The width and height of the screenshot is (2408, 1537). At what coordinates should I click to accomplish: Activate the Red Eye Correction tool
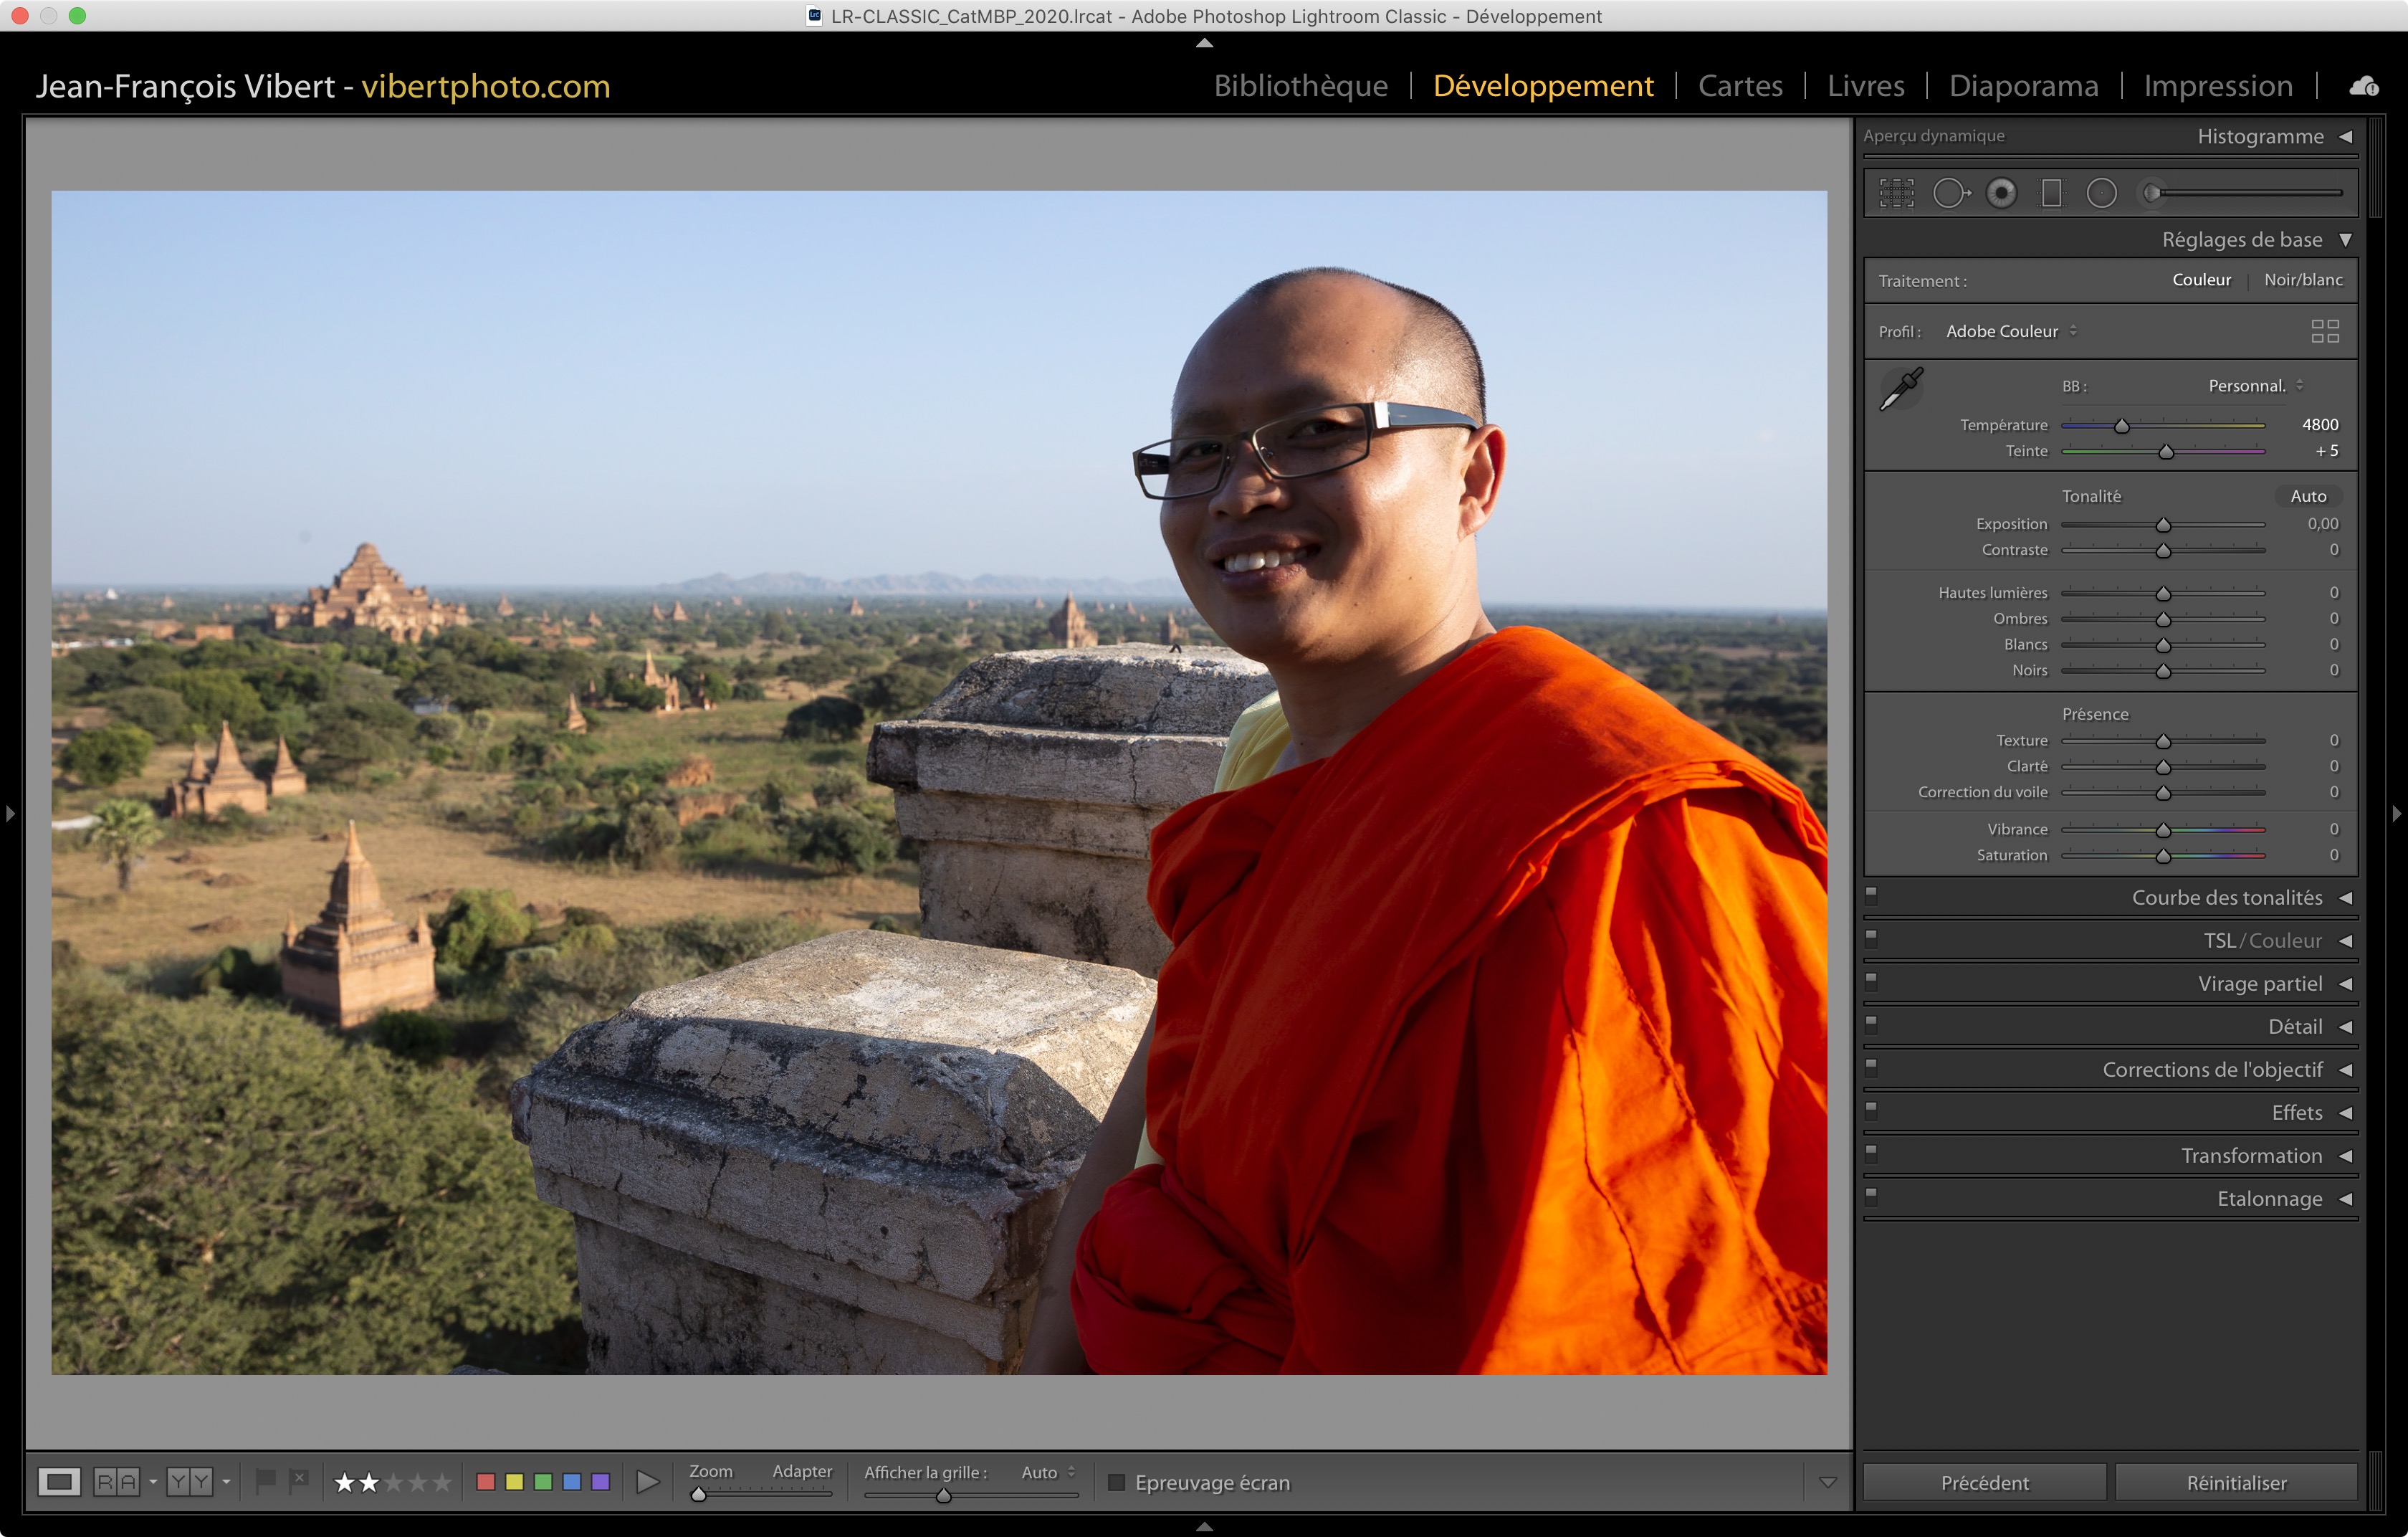2001,193
